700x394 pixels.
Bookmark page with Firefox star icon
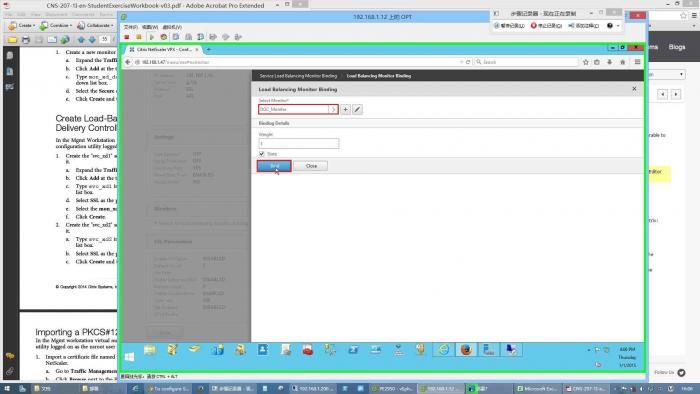pyautogui.click(x=586, y=62)
